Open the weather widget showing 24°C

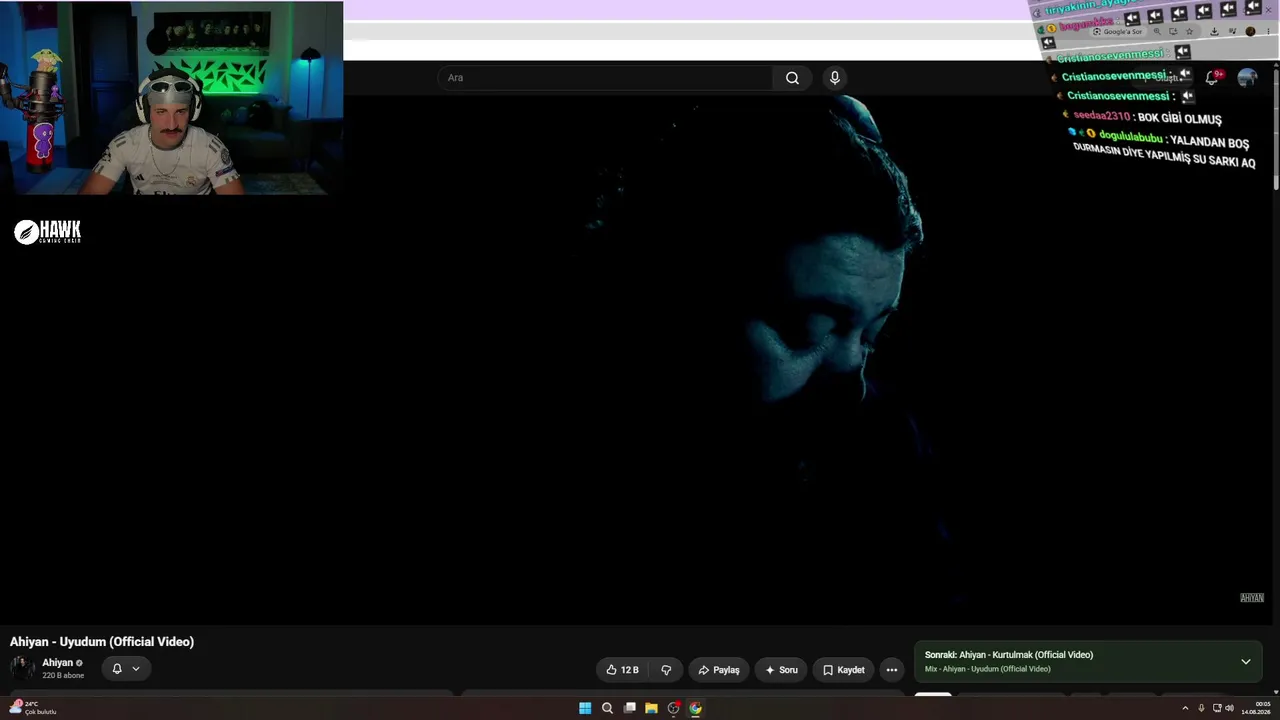tap(33, 708)
